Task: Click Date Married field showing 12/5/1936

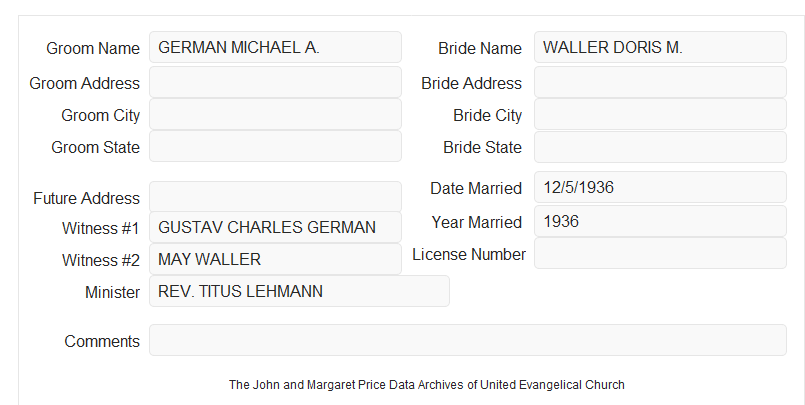Action: pos(660,187)
